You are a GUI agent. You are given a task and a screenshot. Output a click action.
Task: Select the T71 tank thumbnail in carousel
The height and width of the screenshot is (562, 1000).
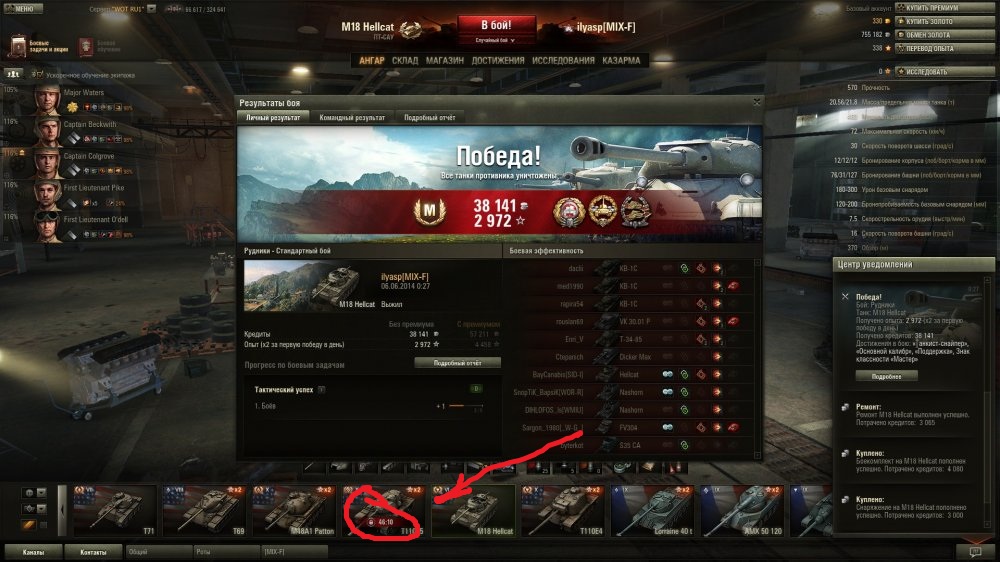pos(115,510)
